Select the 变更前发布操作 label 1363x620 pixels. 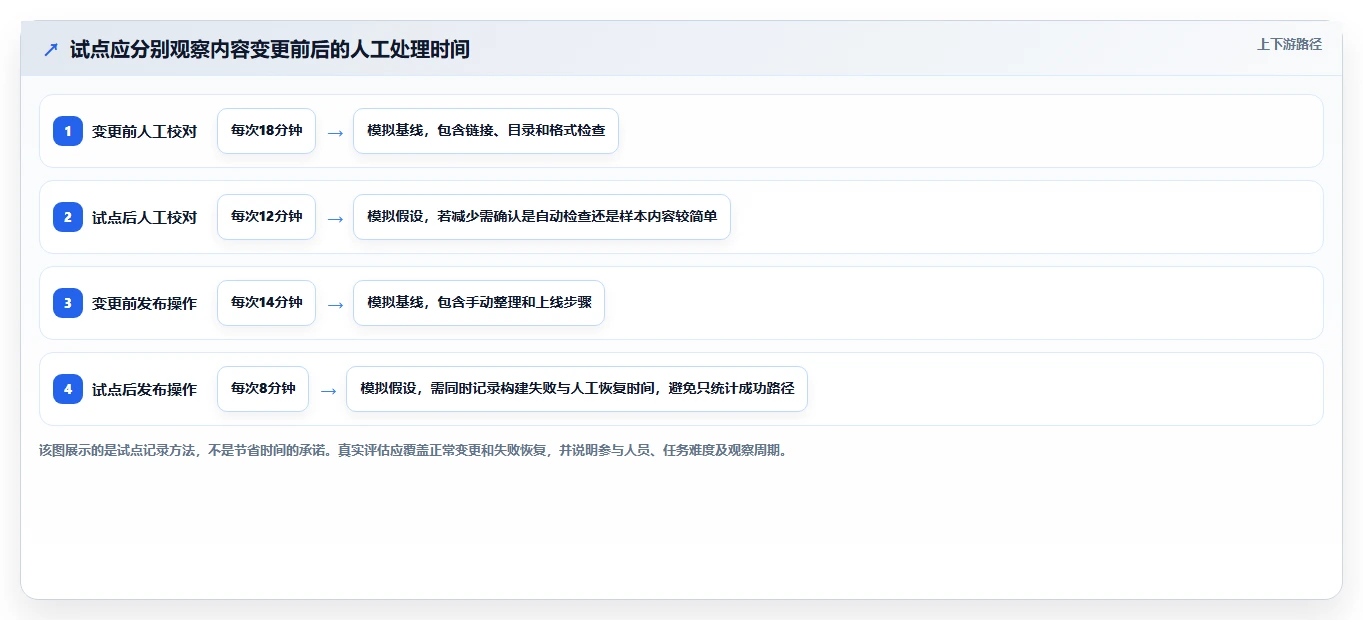(x=144, y=303)
